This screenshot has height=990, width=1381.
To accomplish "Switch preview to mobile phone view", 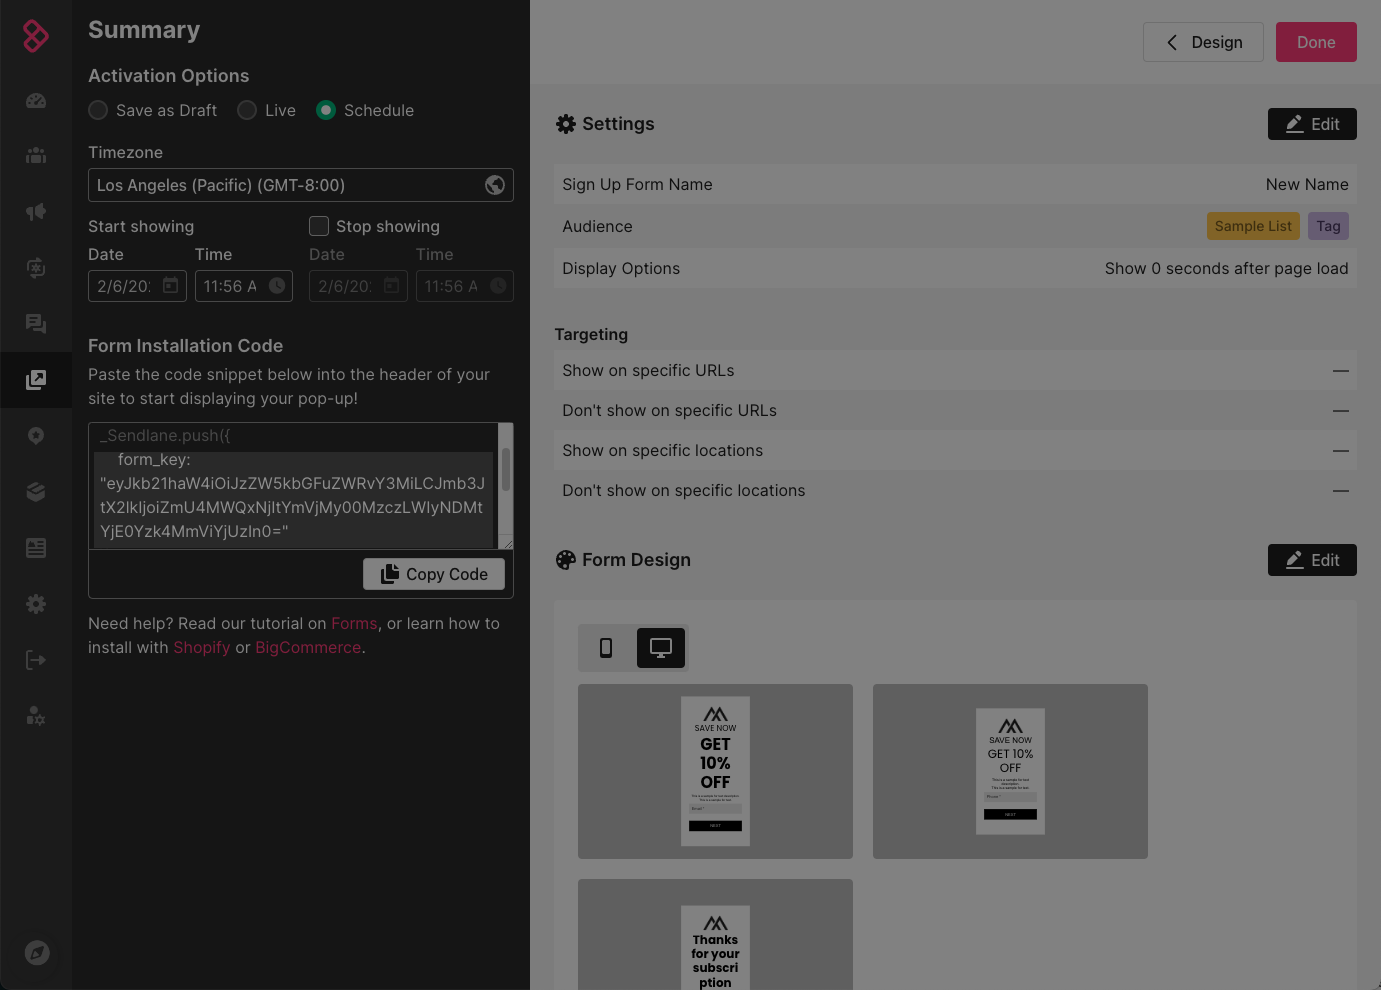I will click(x=606, y=648).
